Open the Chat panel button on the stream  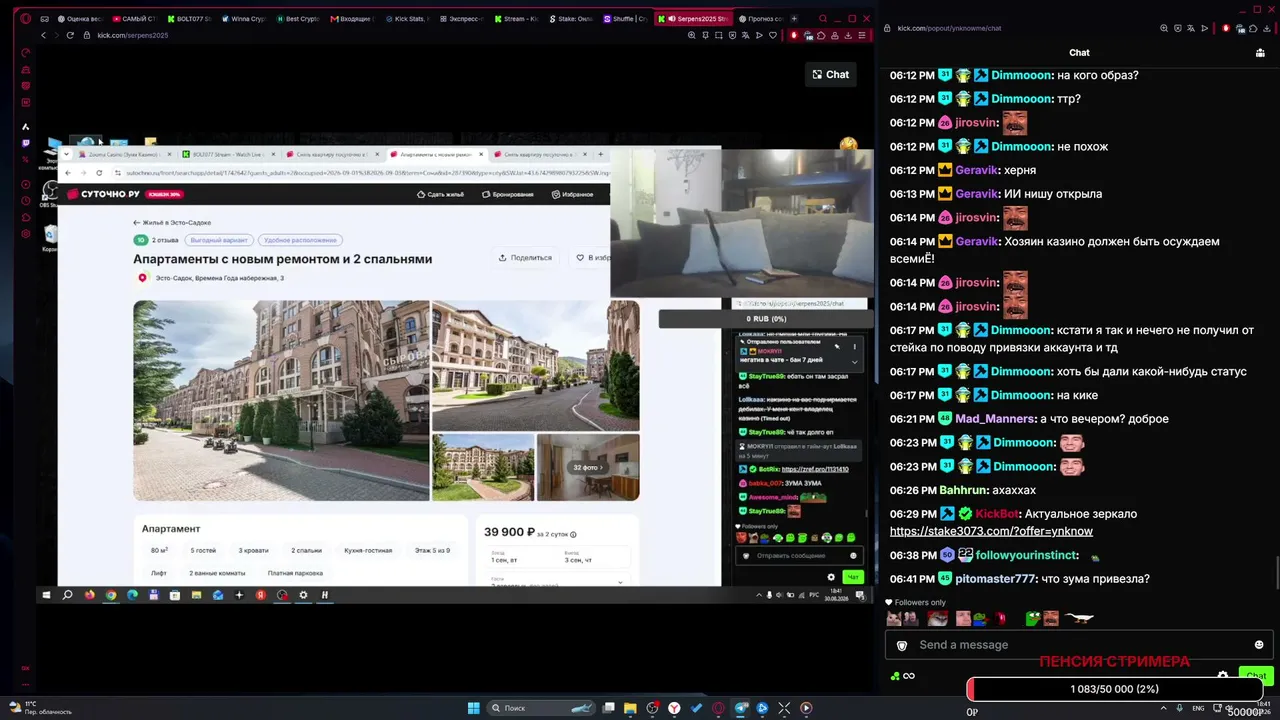click(830, 74)
